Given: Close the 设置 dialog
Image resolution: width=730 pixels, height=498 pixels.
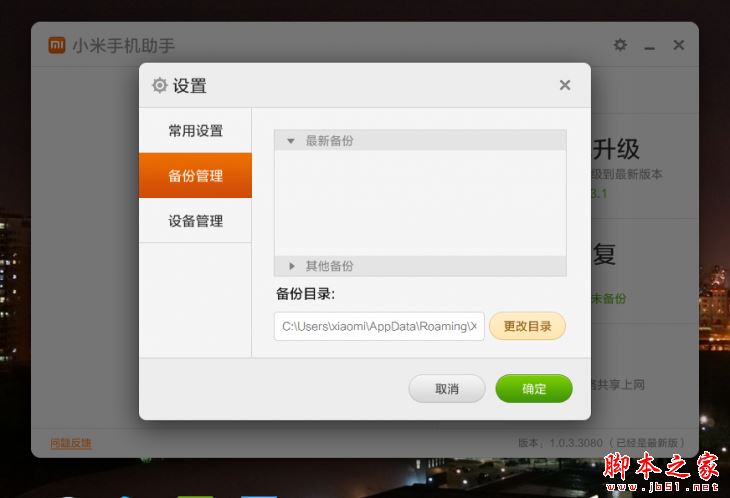Looking at the screenshot, I should coord(565,85).
